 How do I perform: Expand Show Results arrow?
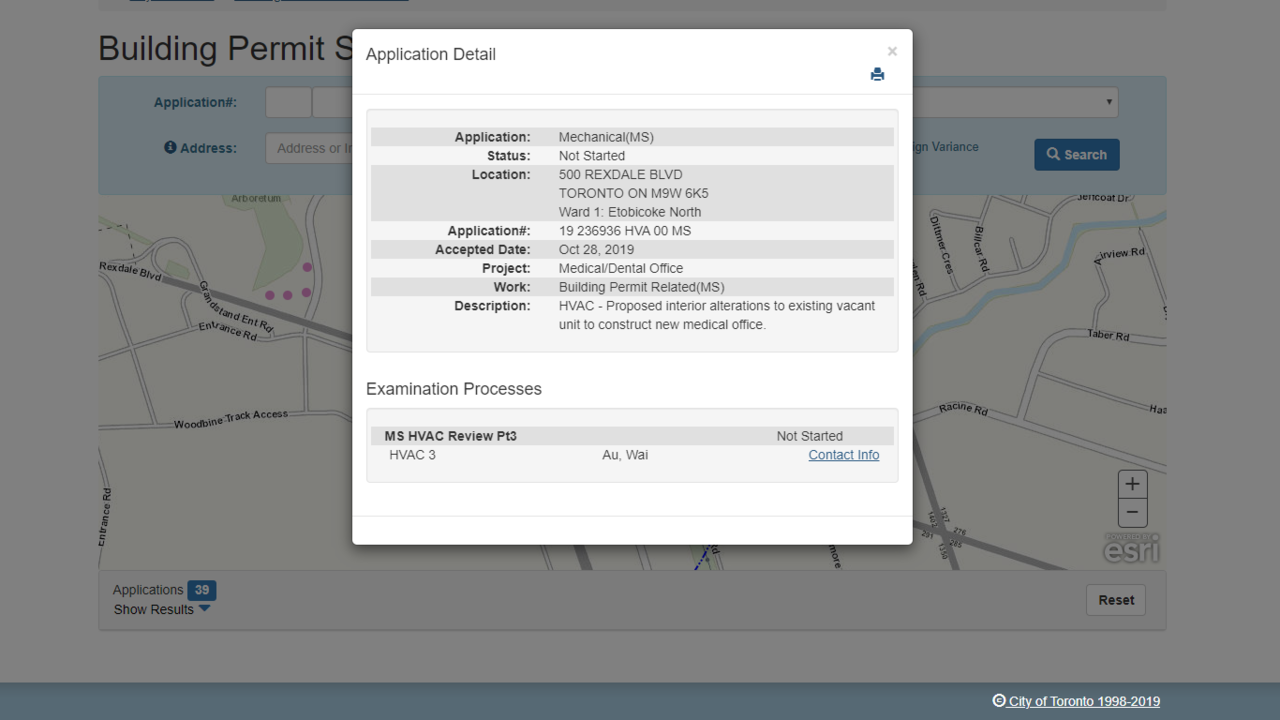click(205, 609)
